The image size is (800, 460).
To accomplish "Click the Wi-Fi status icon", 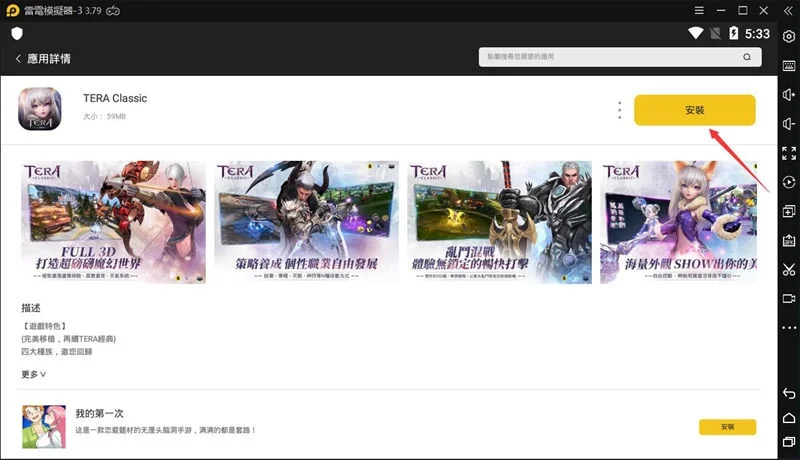I will pyautogui.click(x=695, y=33).
